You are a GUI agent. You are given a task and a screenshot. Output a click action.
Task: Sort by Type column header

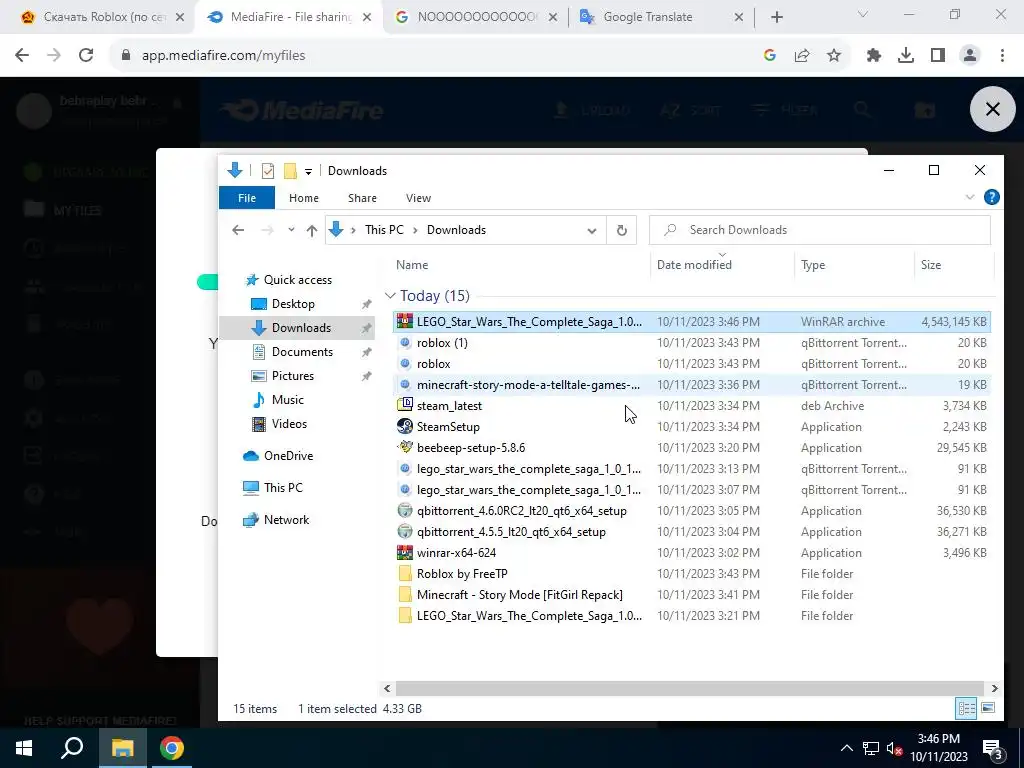pyautogui.click(x=813, y=264)
